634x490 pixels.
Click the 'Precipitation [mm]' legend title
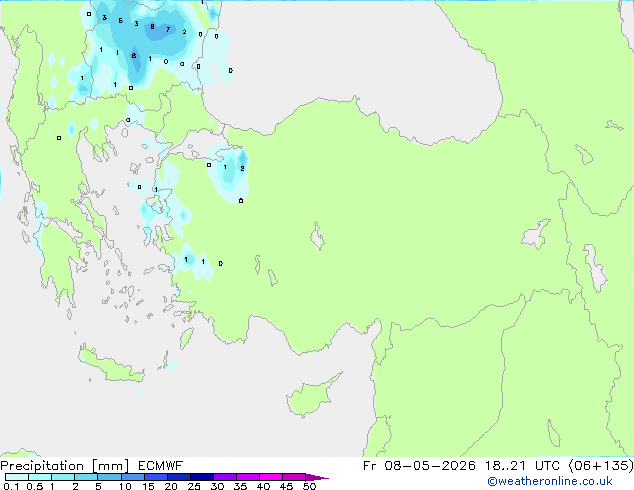[65, 466]
